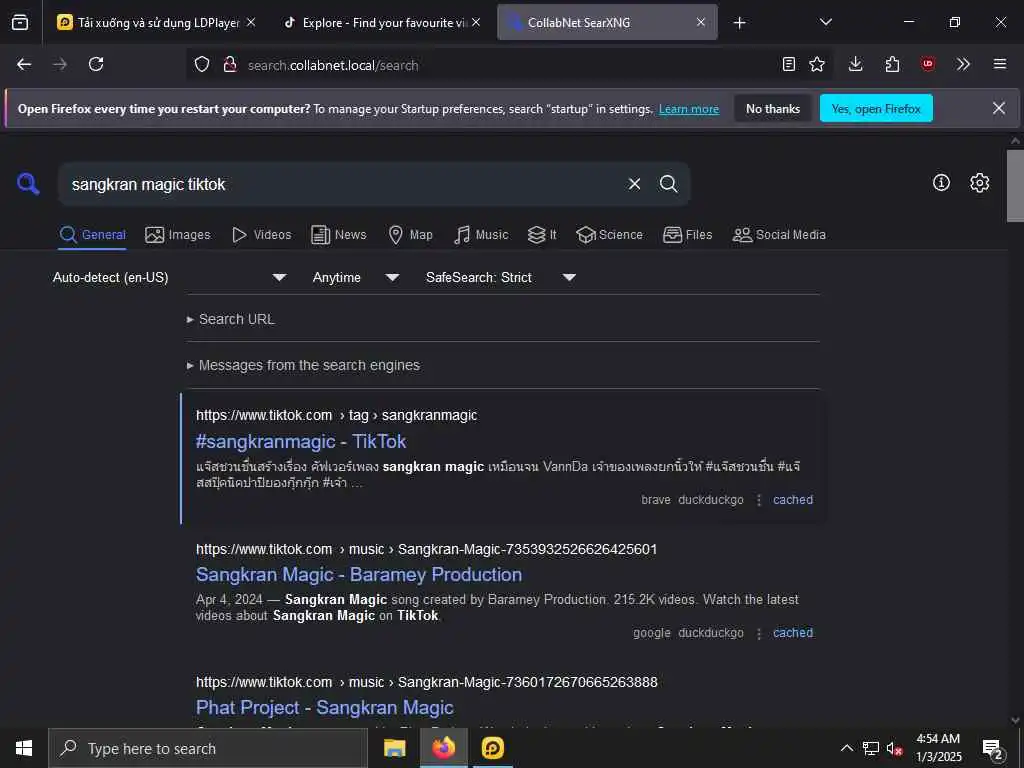Bookmark this page with star icon
The height and width of the screenshot is (768, 1024).
[x=817, y=64]
